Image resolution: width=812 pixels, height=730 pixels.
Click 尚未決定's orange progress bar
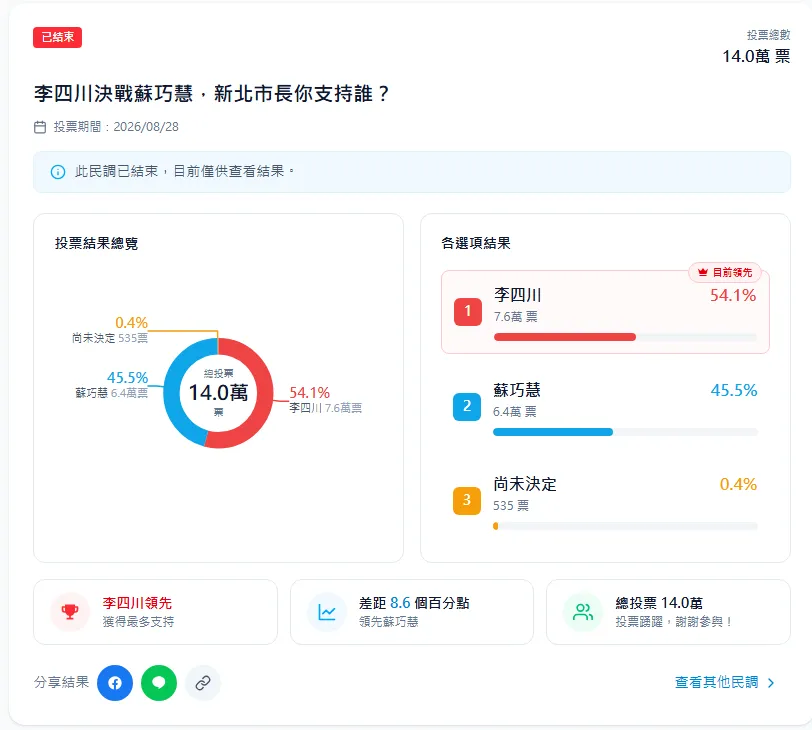point(496,526)
